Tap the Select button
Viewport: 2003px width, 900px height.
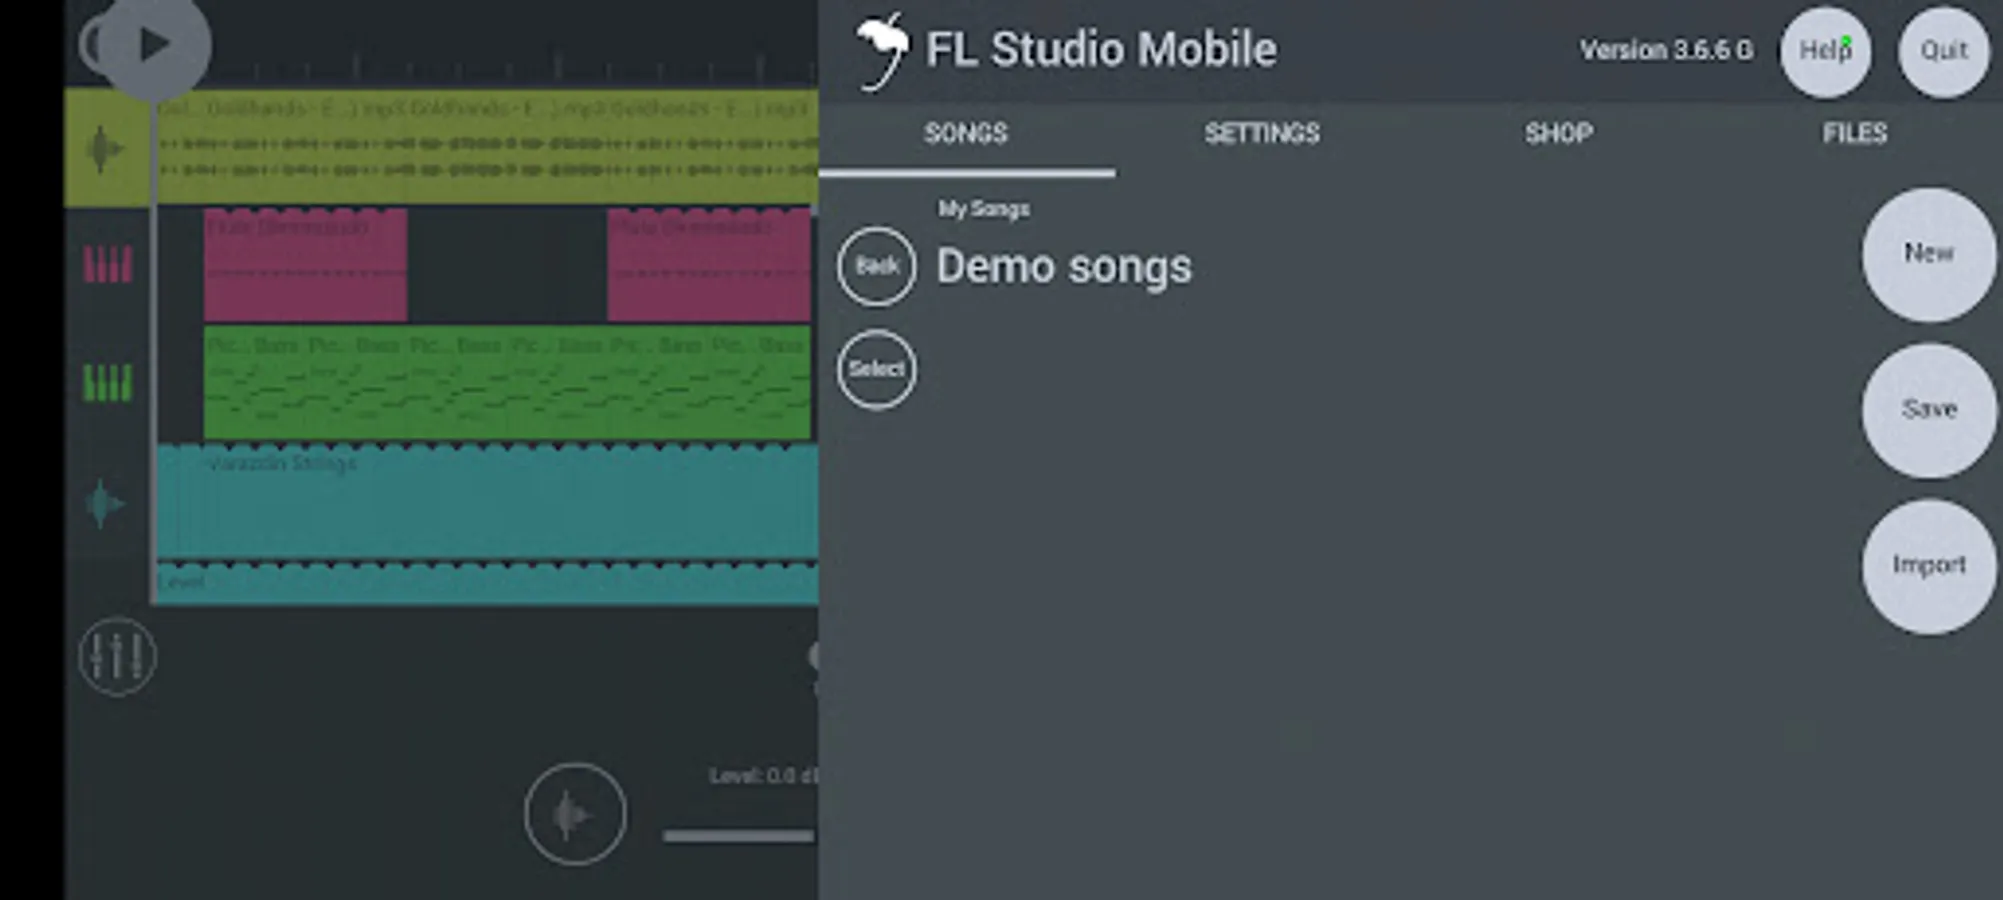coord(877,369)
